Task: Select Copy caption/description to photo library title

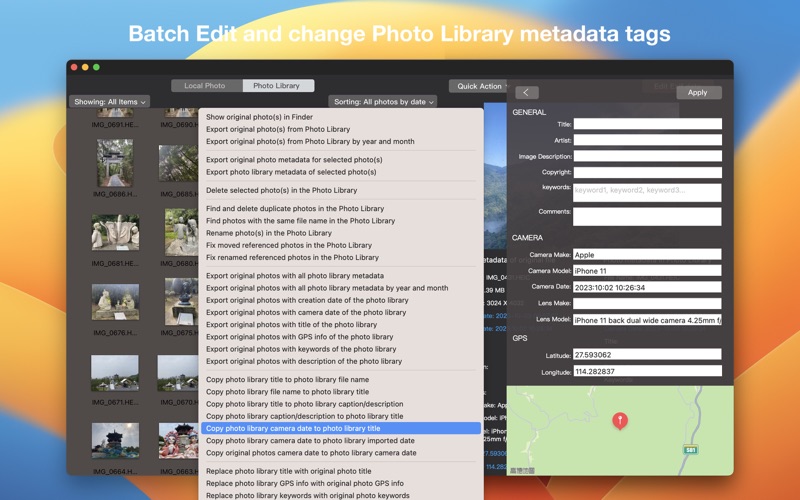Action: (341, 416)
